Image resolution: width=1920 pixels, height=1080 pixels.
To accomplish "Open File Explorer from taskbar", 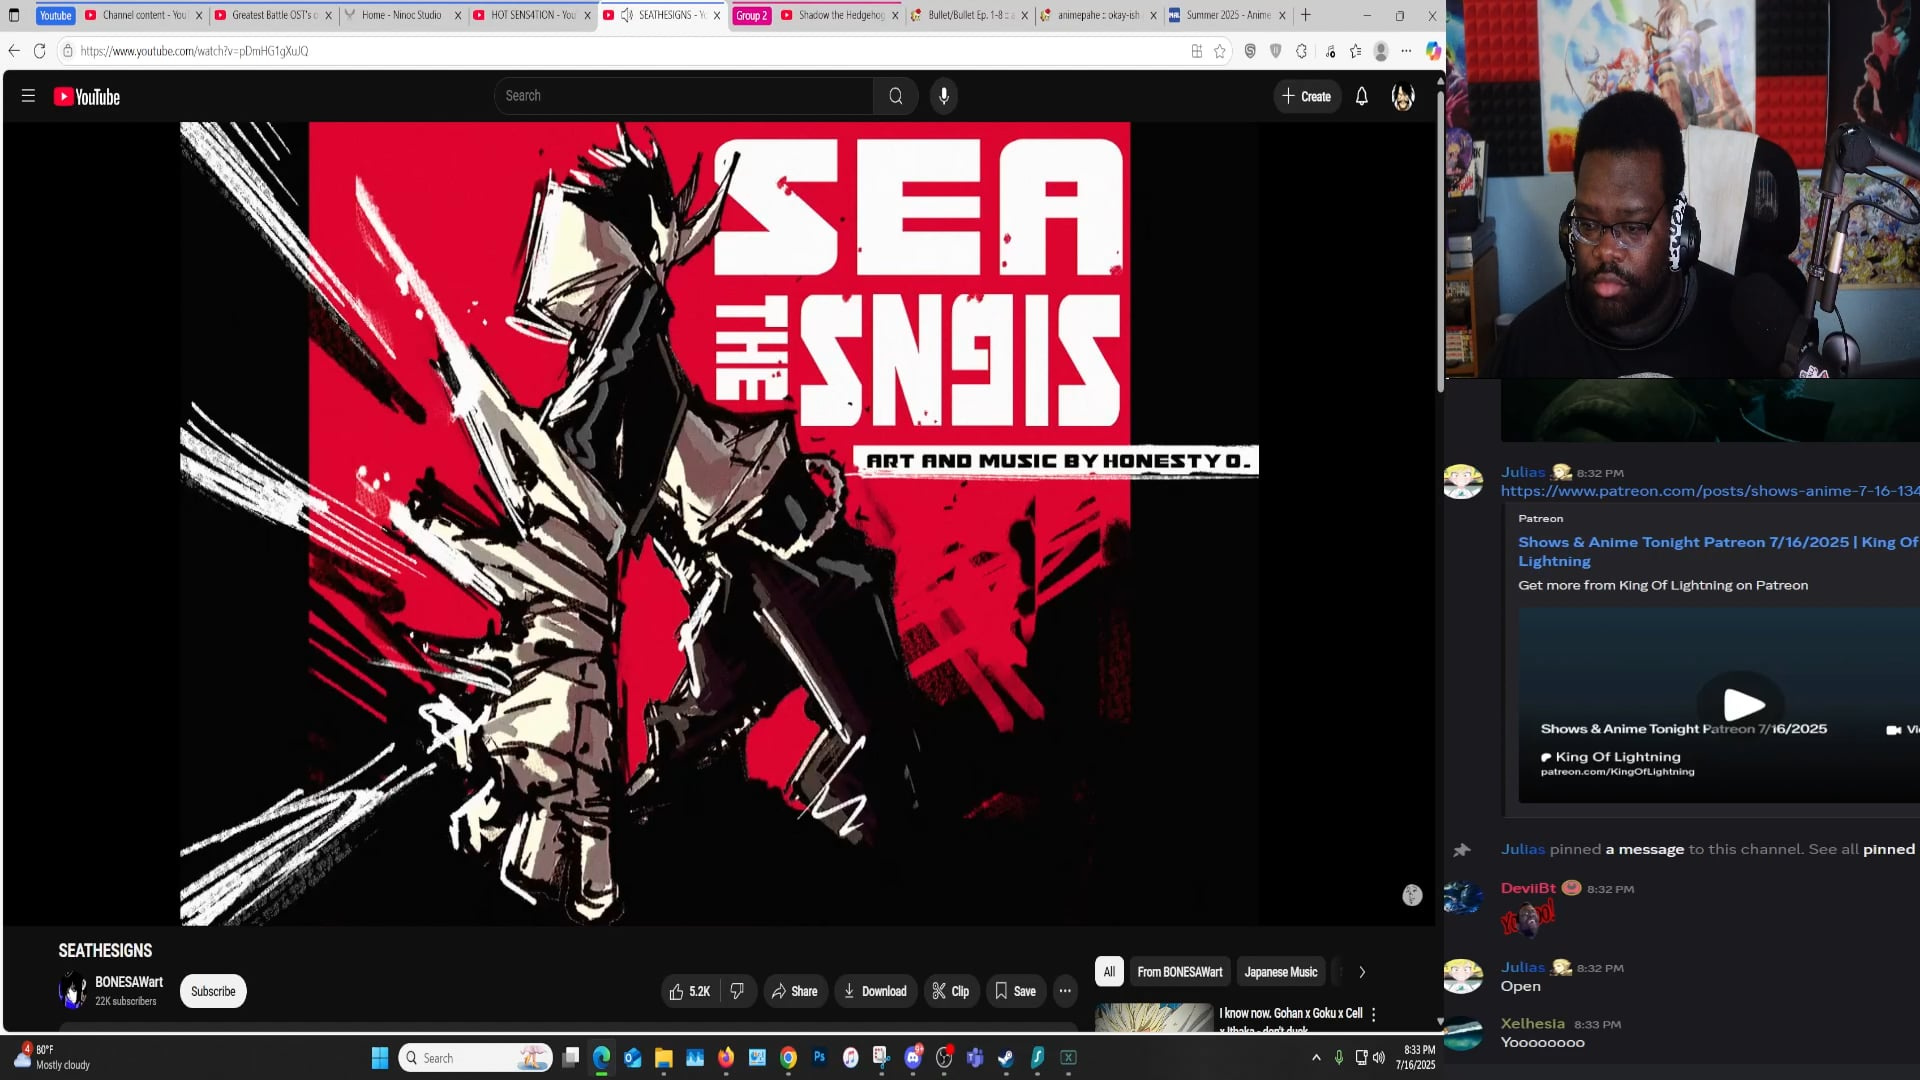I will 663,1058.
